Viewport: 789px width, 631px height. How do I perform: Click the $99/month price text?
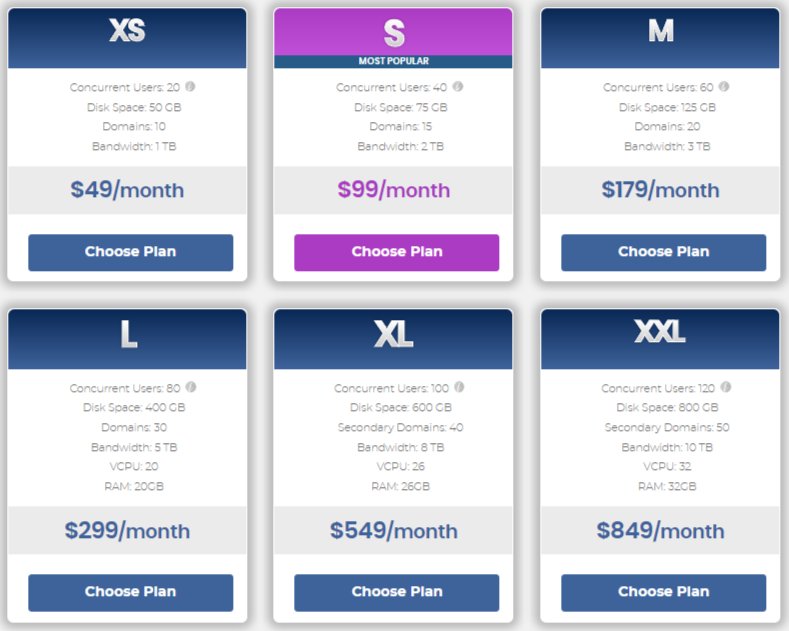tap(393, 190)
